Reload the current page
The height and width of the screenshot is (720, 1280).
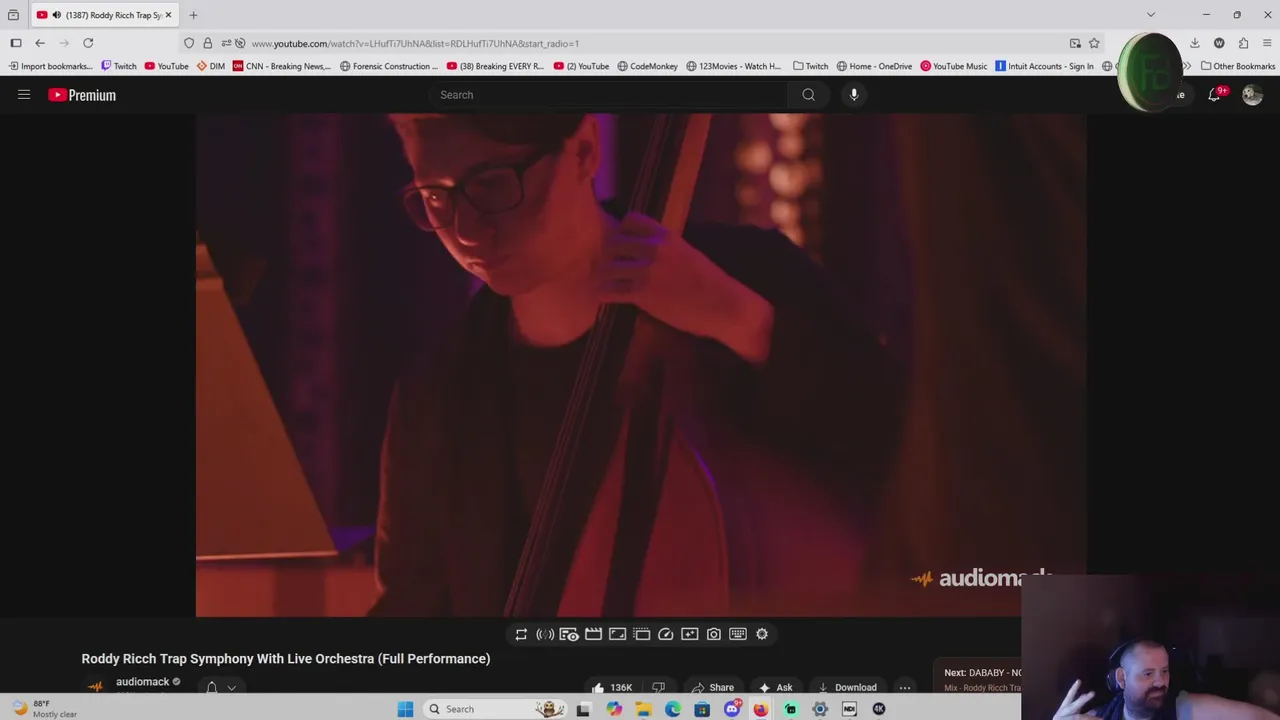88,43
